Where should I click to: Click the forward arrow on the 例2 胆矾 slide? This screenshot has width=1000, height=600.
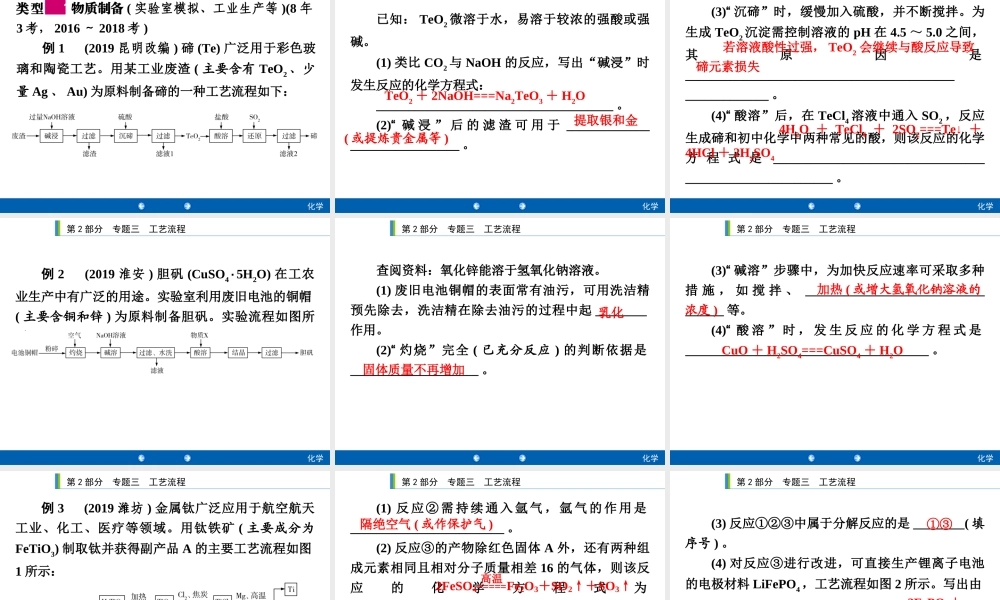tap(189, 455)
